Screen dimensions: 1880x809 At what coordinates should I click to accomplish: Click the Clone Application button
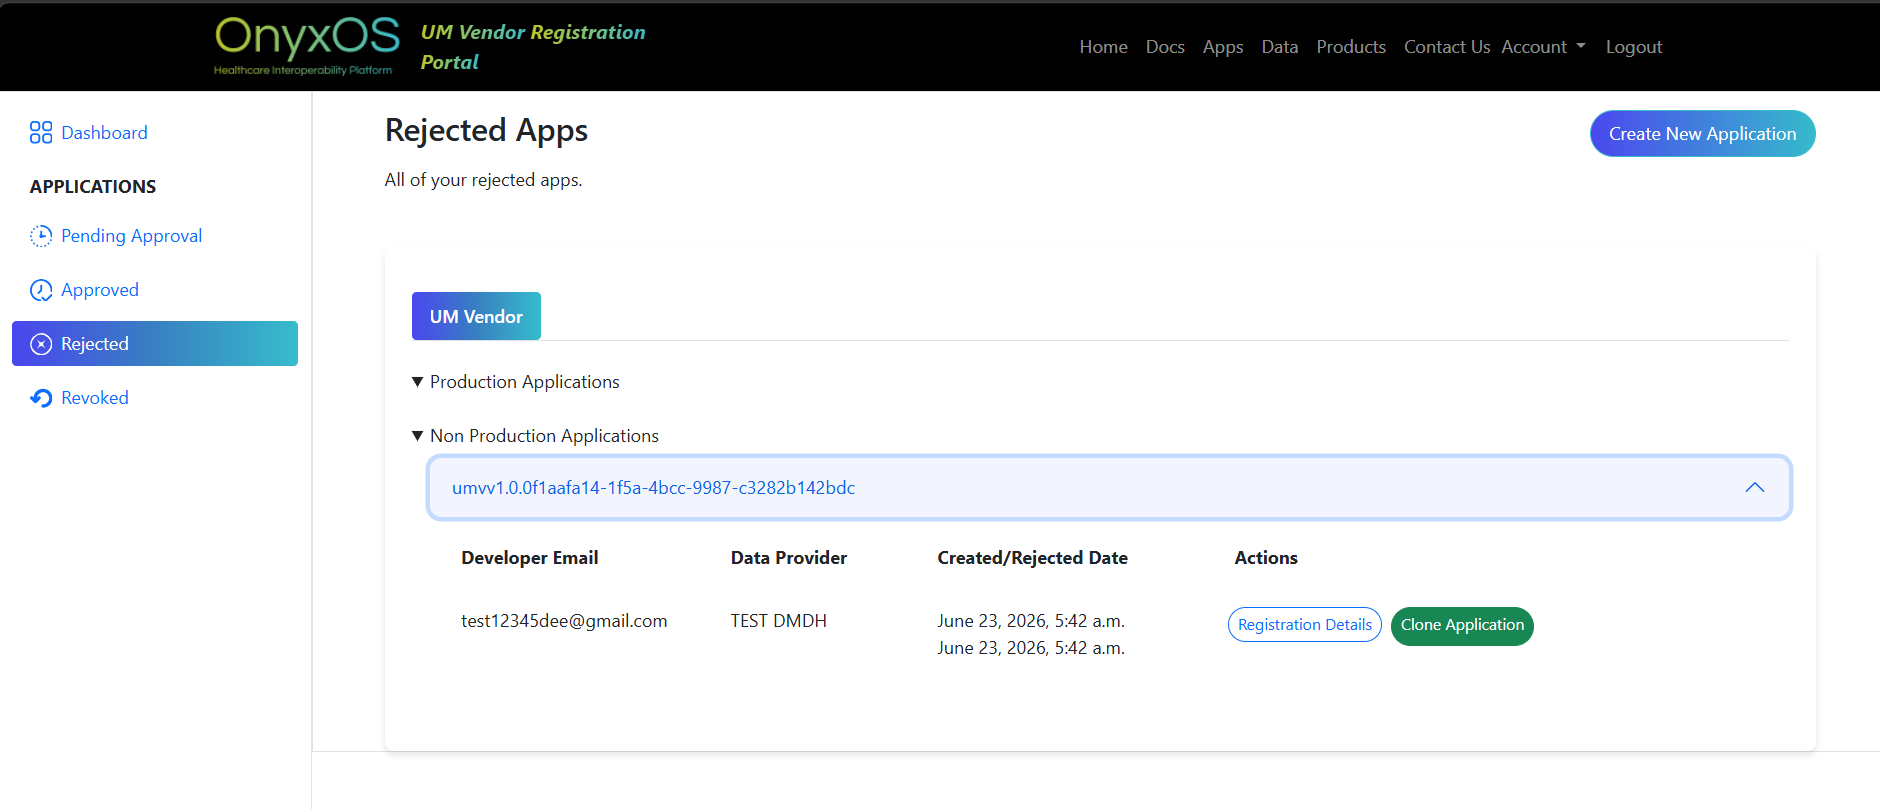[x=1462, y=626]
